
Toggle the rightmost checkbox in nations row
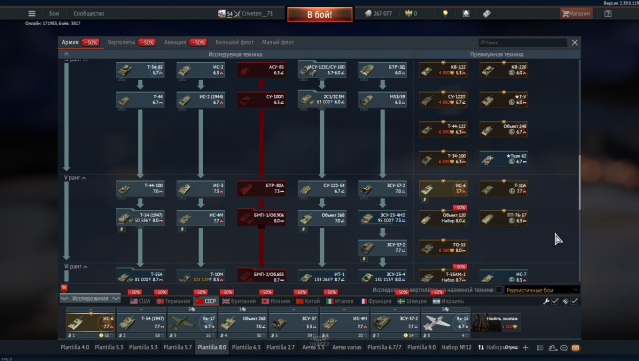tap(574, 301)
